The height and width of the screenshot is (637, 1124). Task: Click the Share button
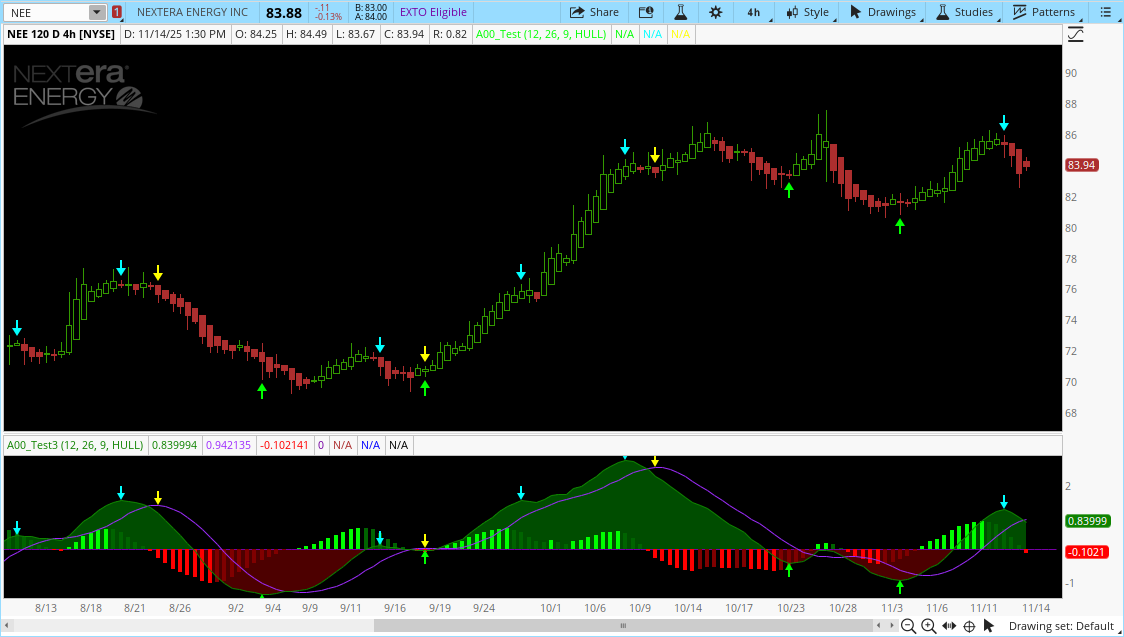594,12
